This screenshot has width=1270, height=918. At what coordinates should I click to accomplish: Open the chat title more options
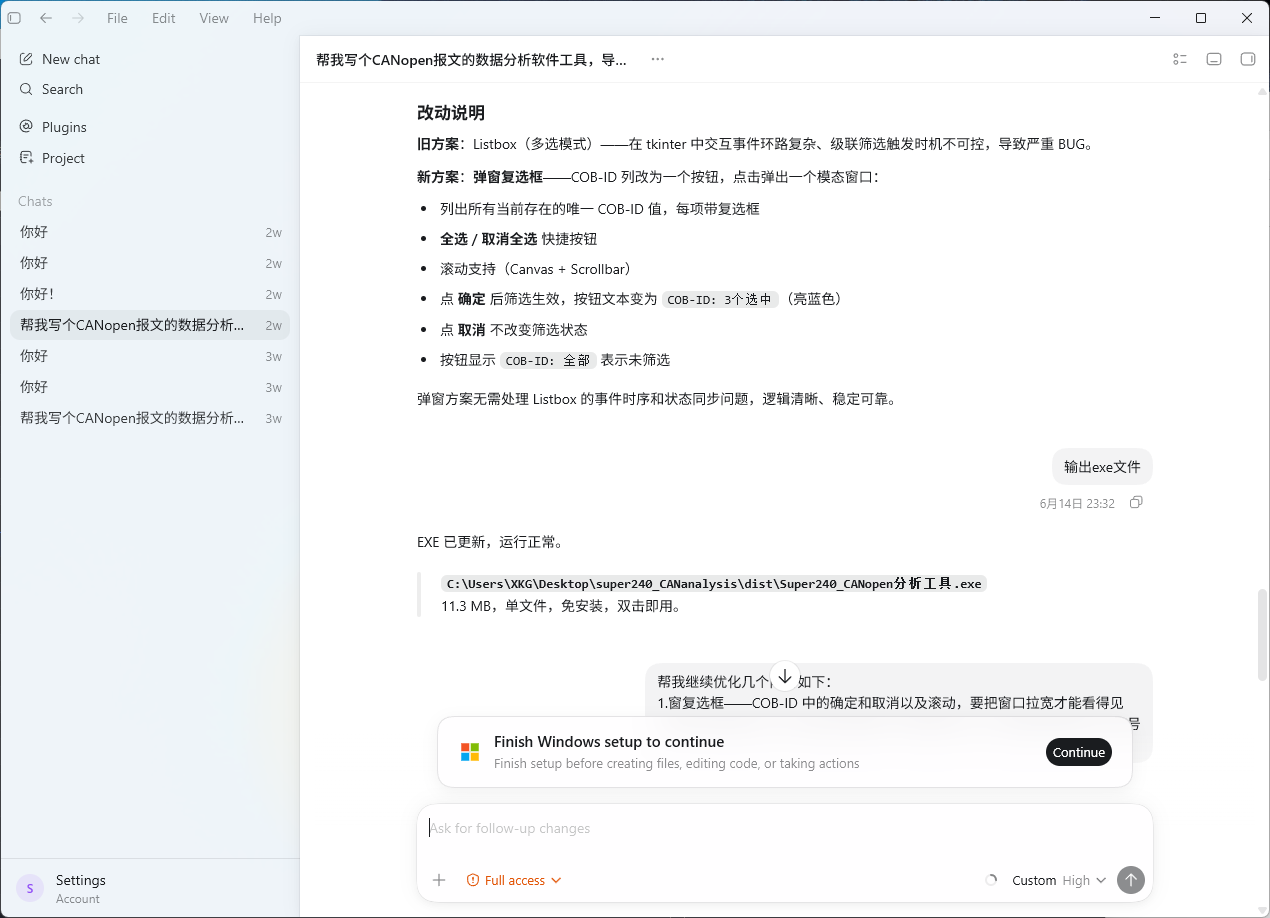[x=657, y=59]
